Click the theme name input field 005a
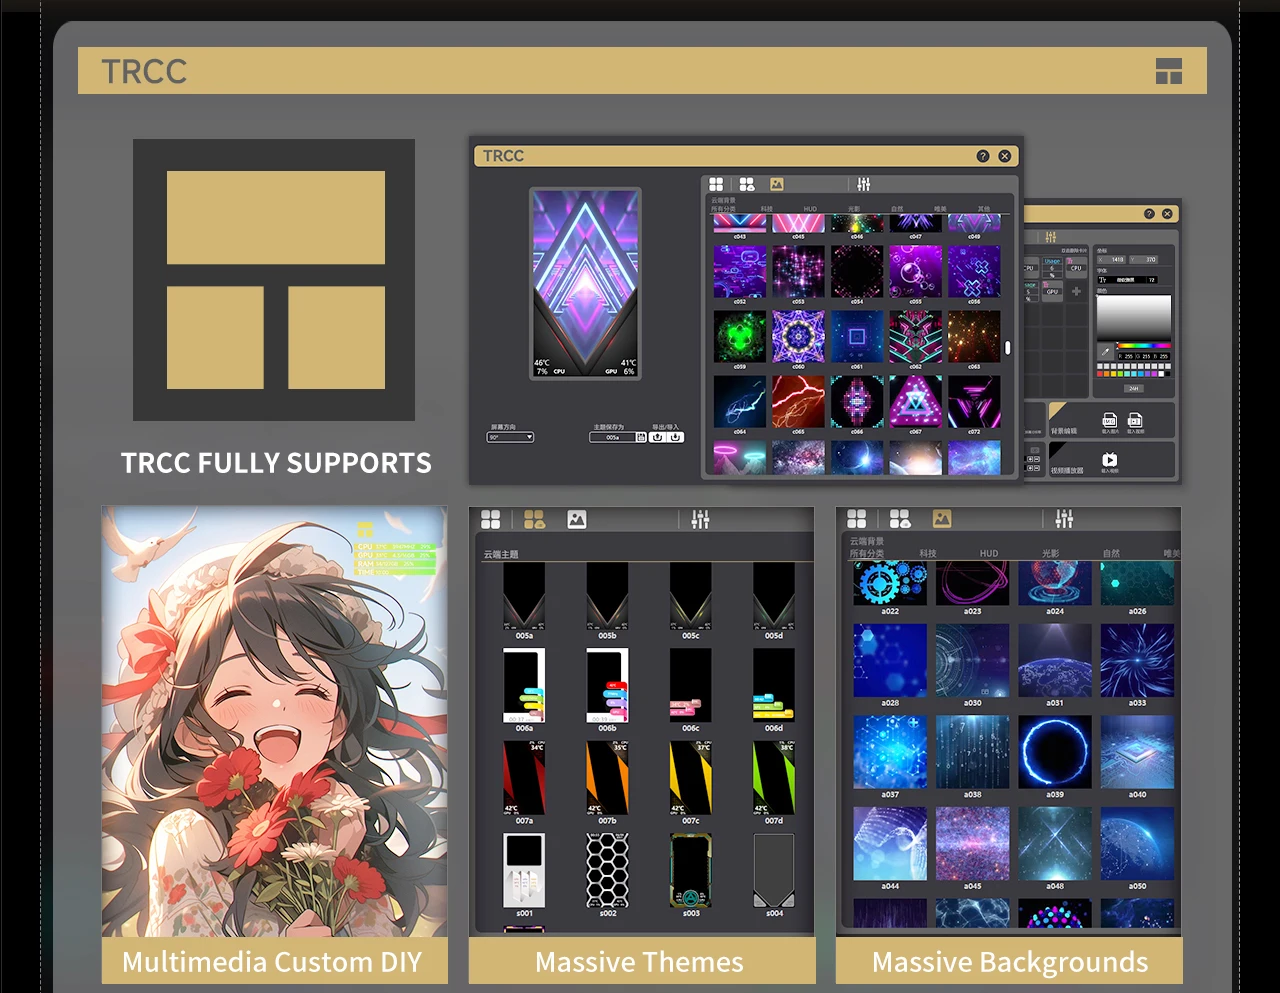The height and width of the screenshot is (993, 1280). [x=612, y=437]
